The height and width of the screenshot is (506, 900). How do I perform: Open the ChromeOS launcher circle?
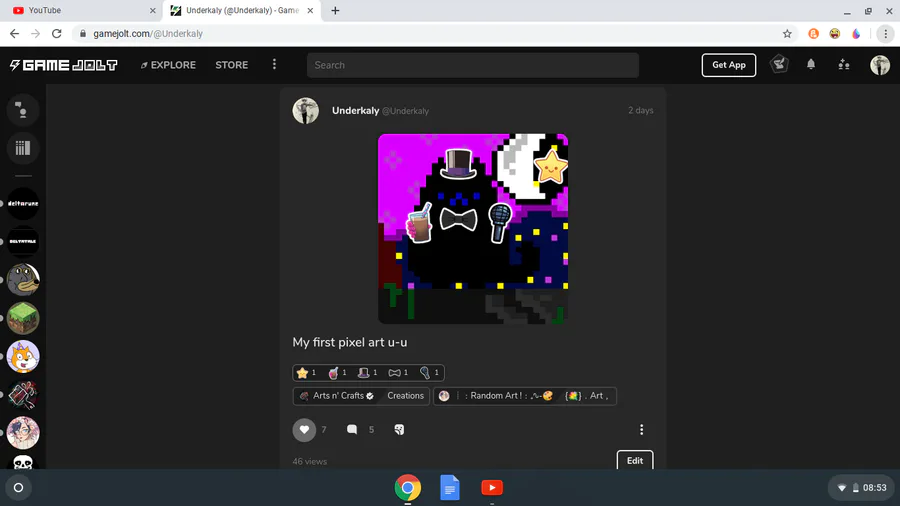click(18, 488)
